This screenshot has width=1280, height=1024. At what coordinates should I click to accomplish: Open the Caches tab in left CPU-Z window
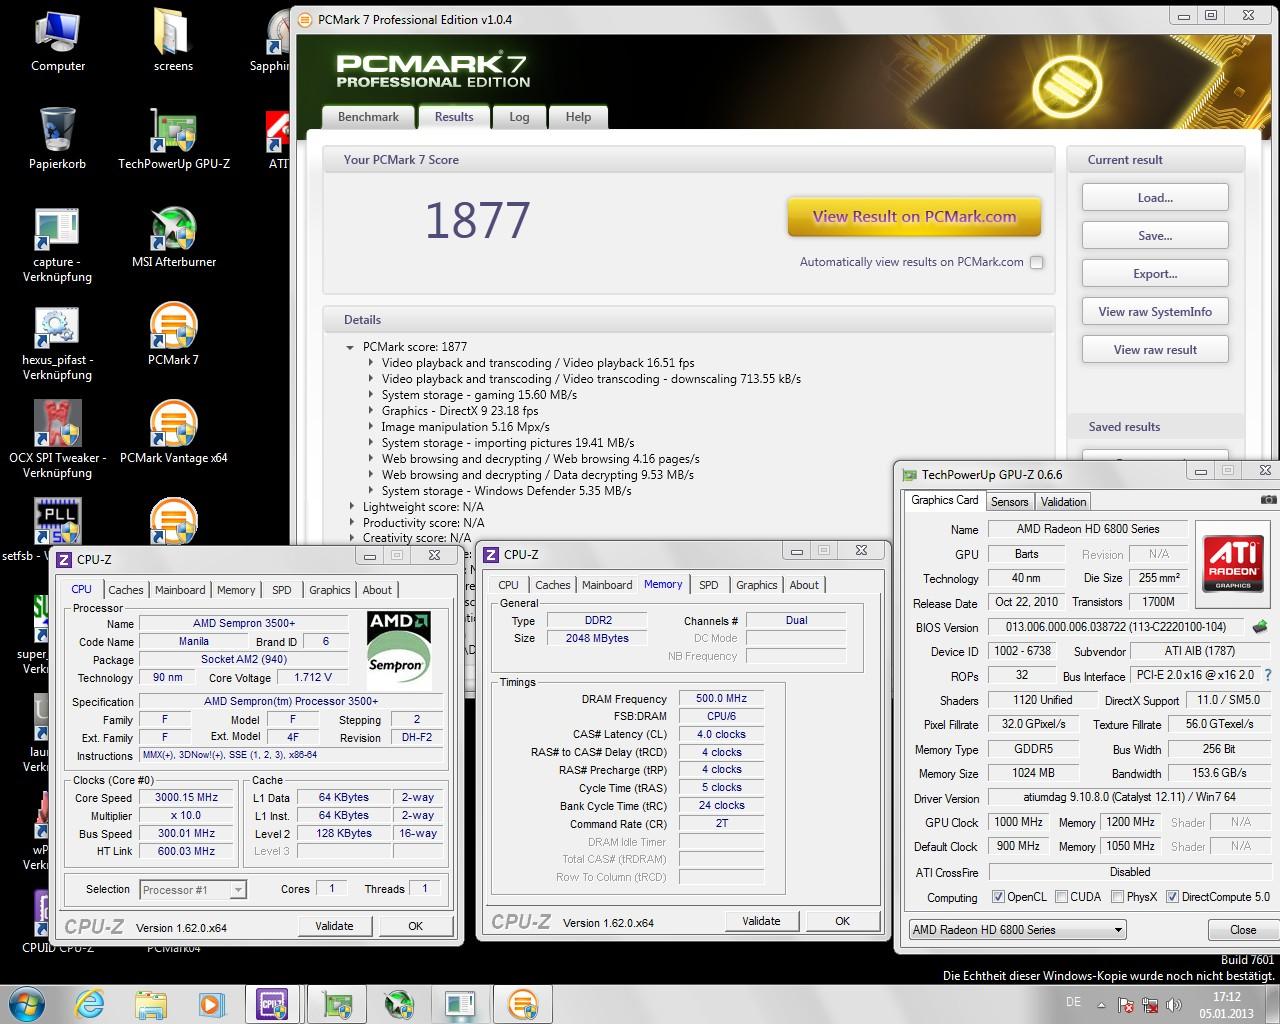click(126, 590)
